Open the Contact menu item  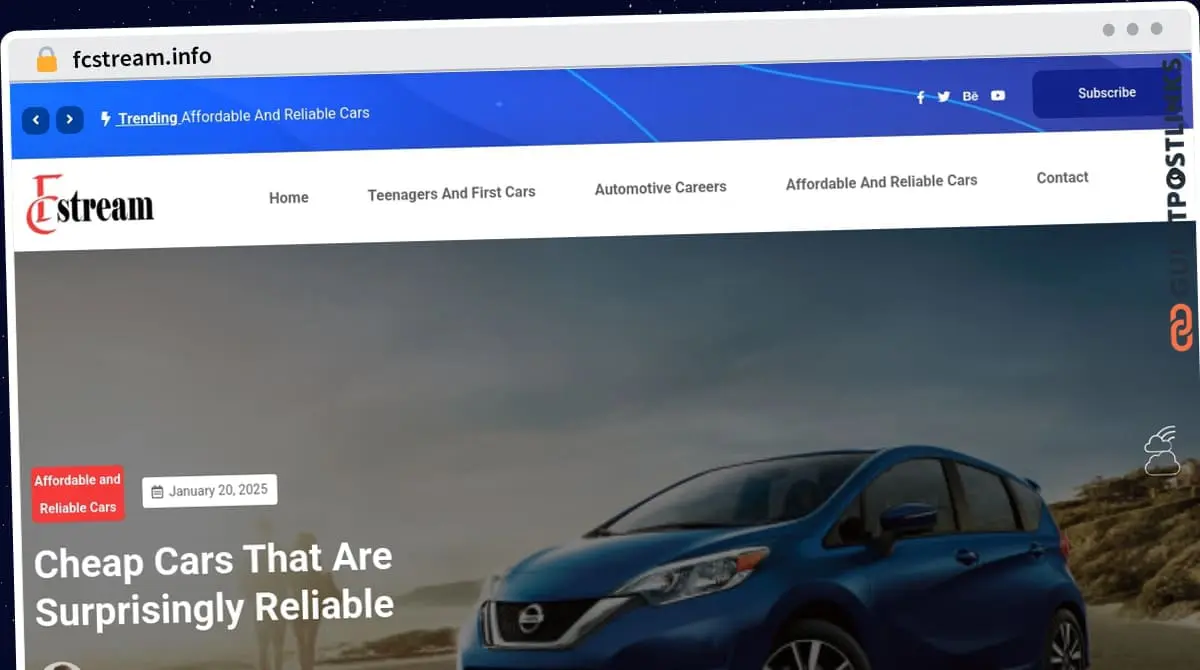pyautogui.click(x=1062, y=178)
